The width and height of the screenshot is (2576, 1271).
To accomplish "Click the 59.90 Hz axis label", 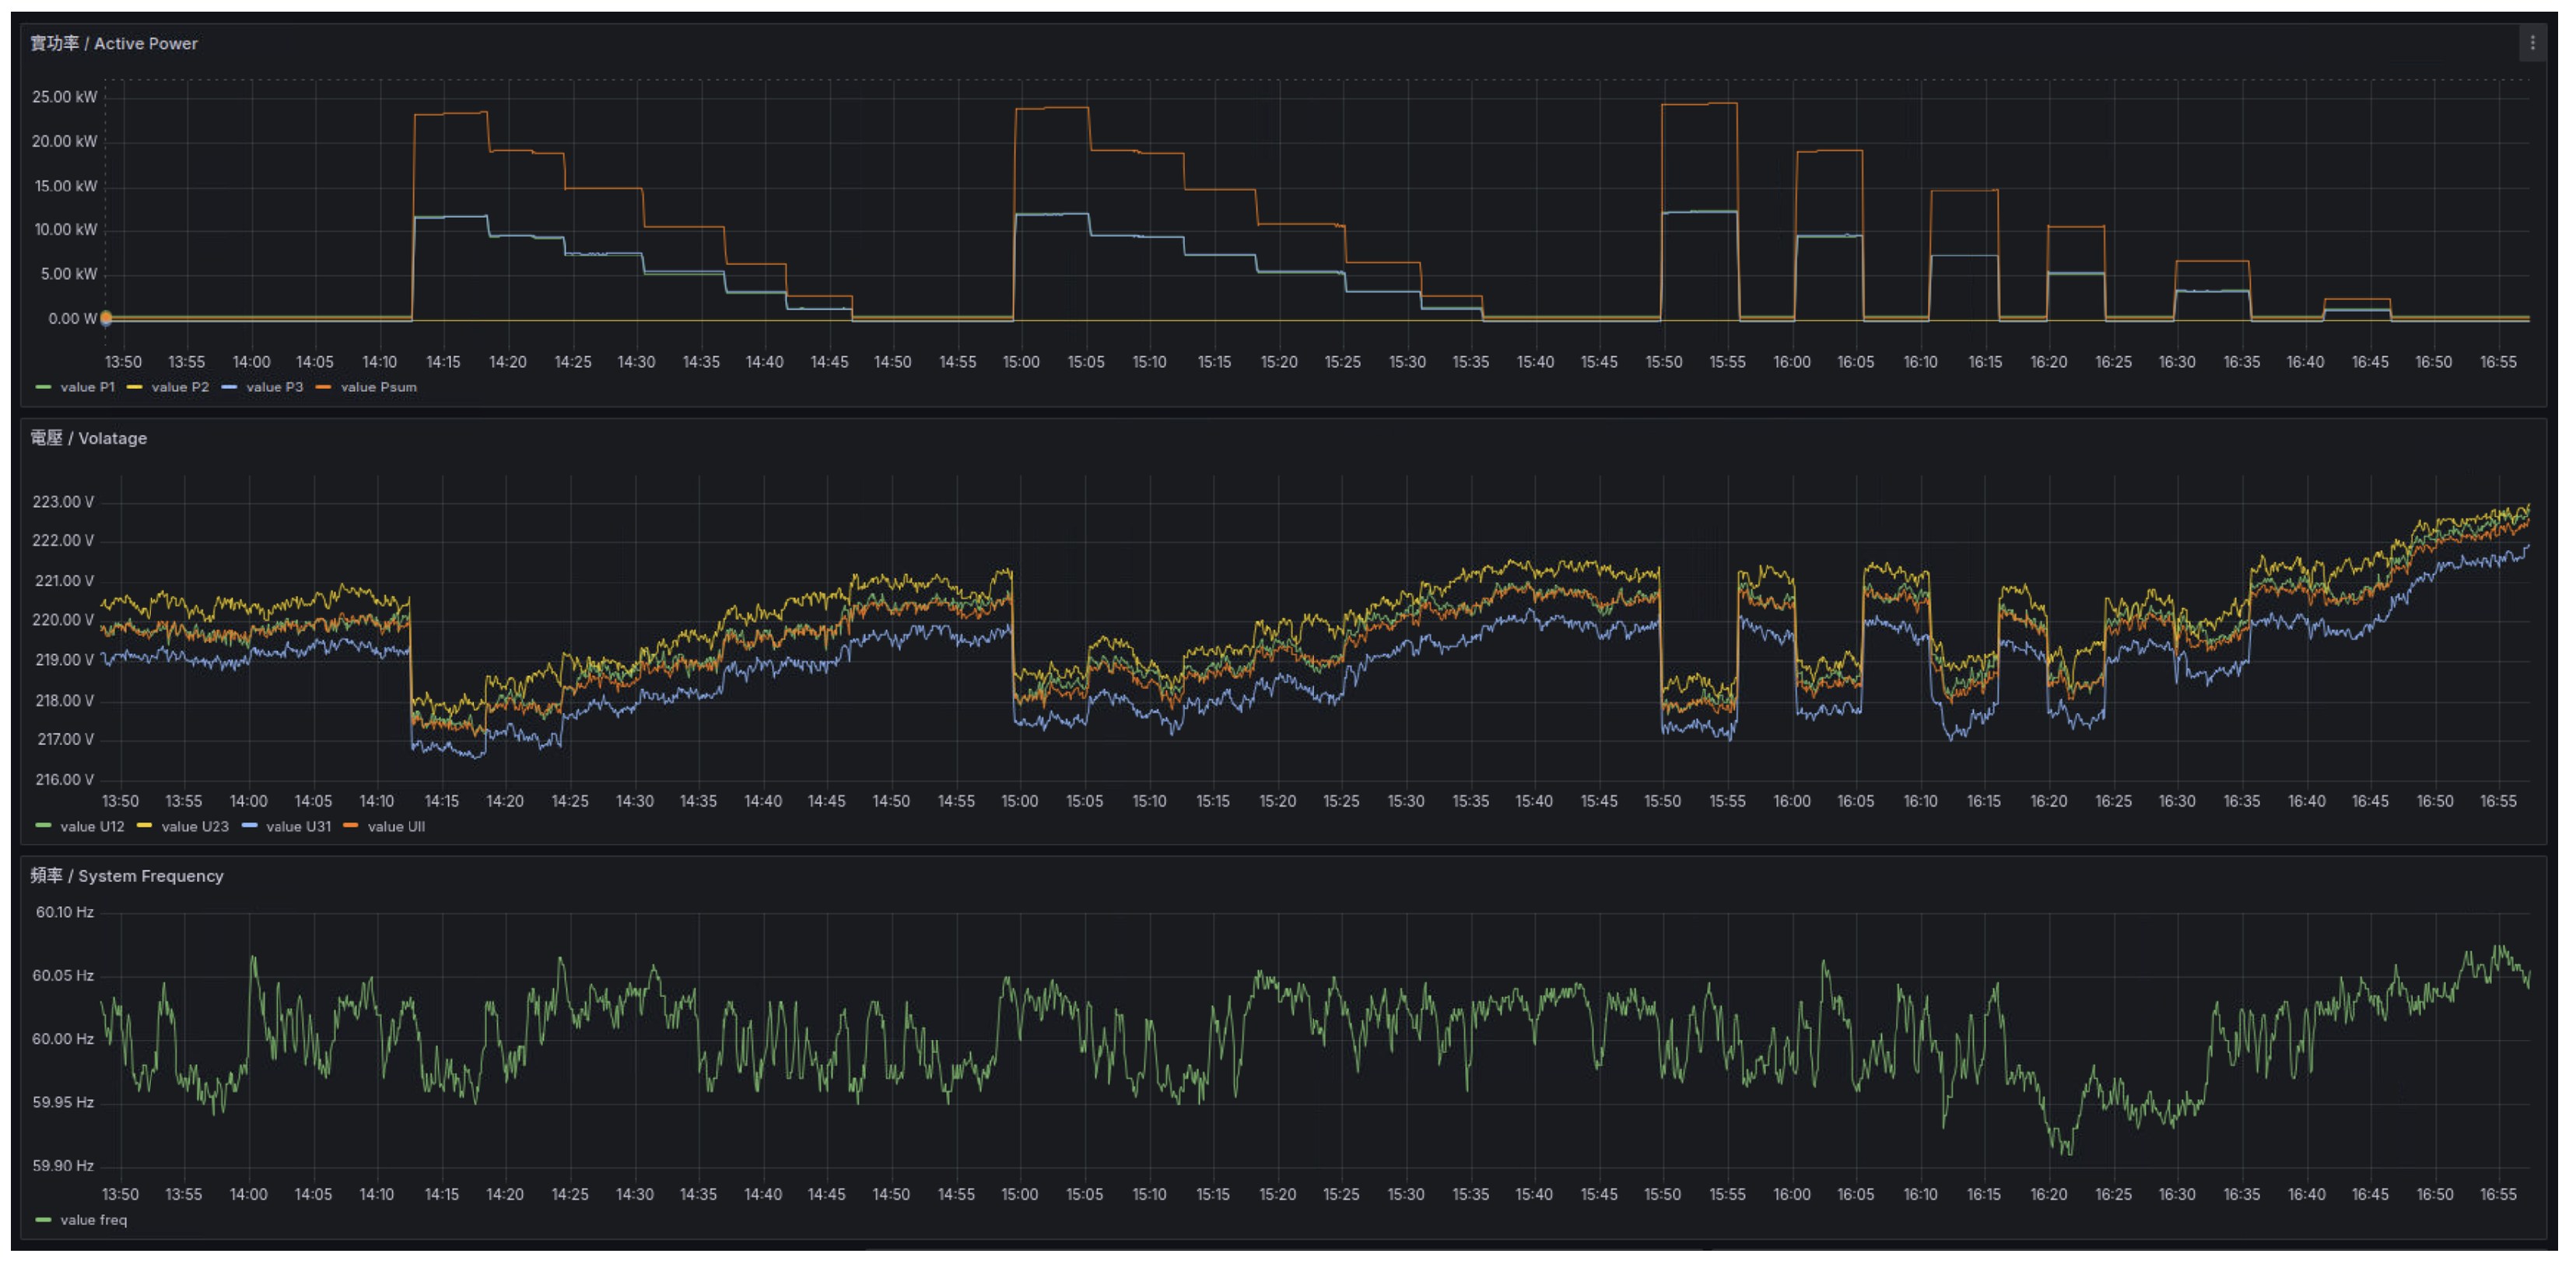I will [x=63, y=1166].
